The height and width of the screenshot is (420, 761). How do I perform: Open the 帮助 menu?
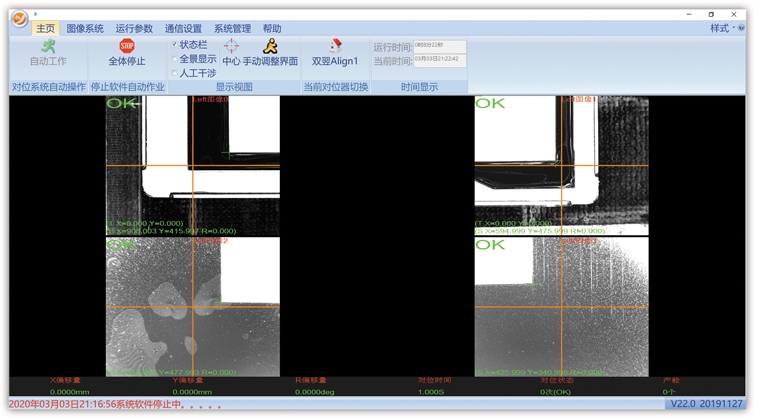point(272,29)
